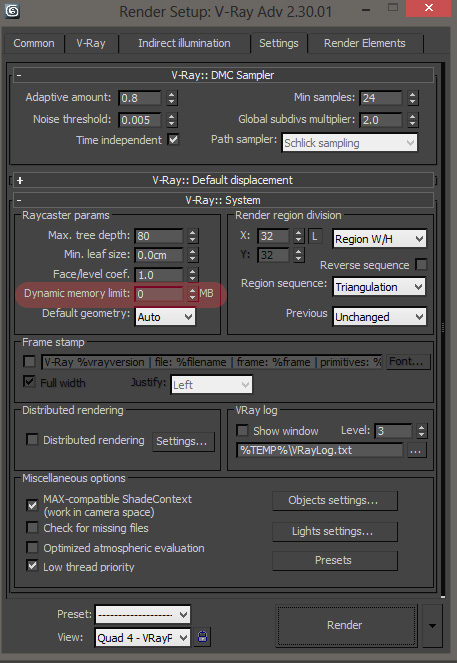Click the VRay log Level field
The width and height of the screenshot is (457, 663).
(393, 431)
